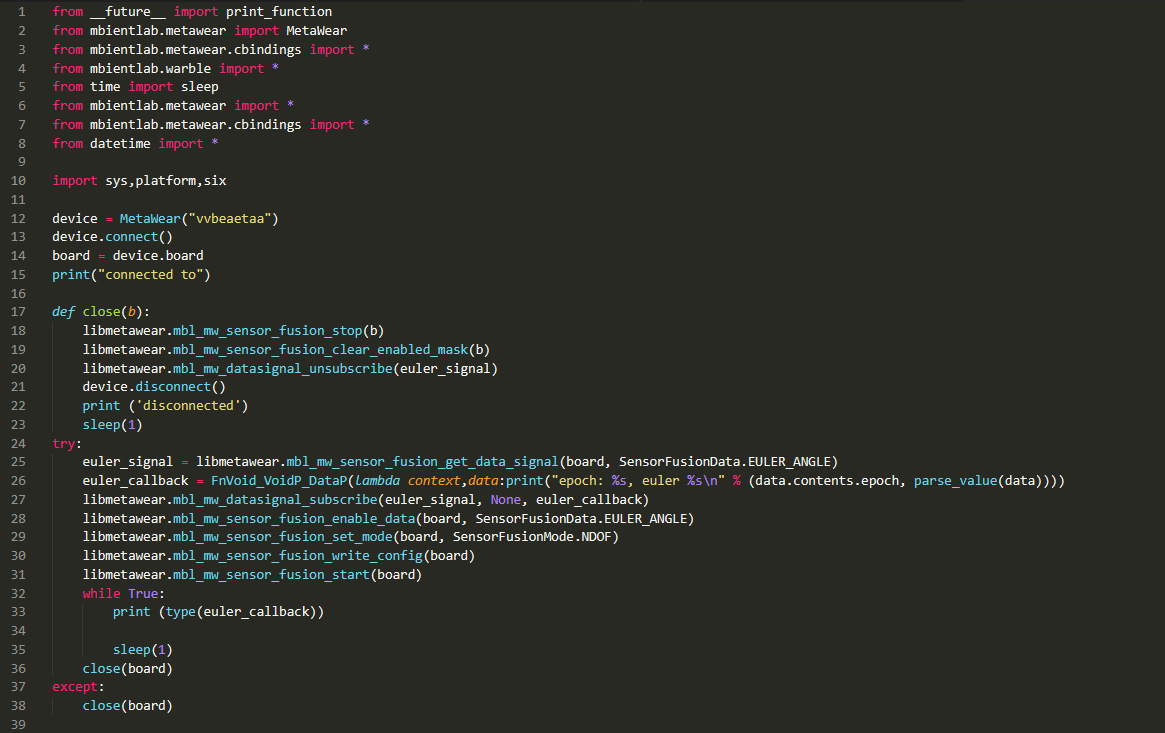Click line number 17 in the gutter
The height and width of the screenshot is (733, 1165).
(20, 312)
